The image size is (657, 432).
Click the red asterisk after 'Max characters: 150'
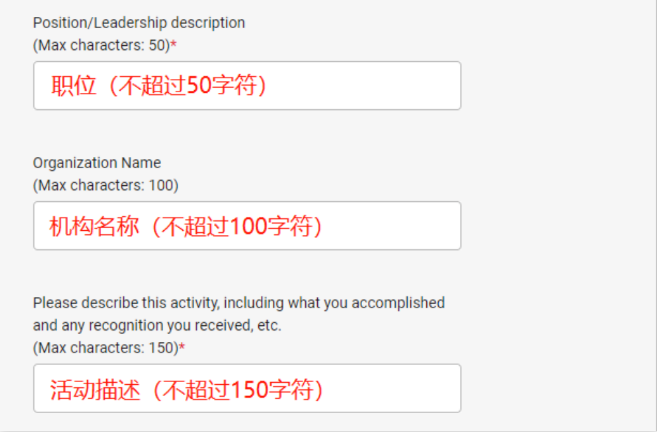click(x=182, y=346)
